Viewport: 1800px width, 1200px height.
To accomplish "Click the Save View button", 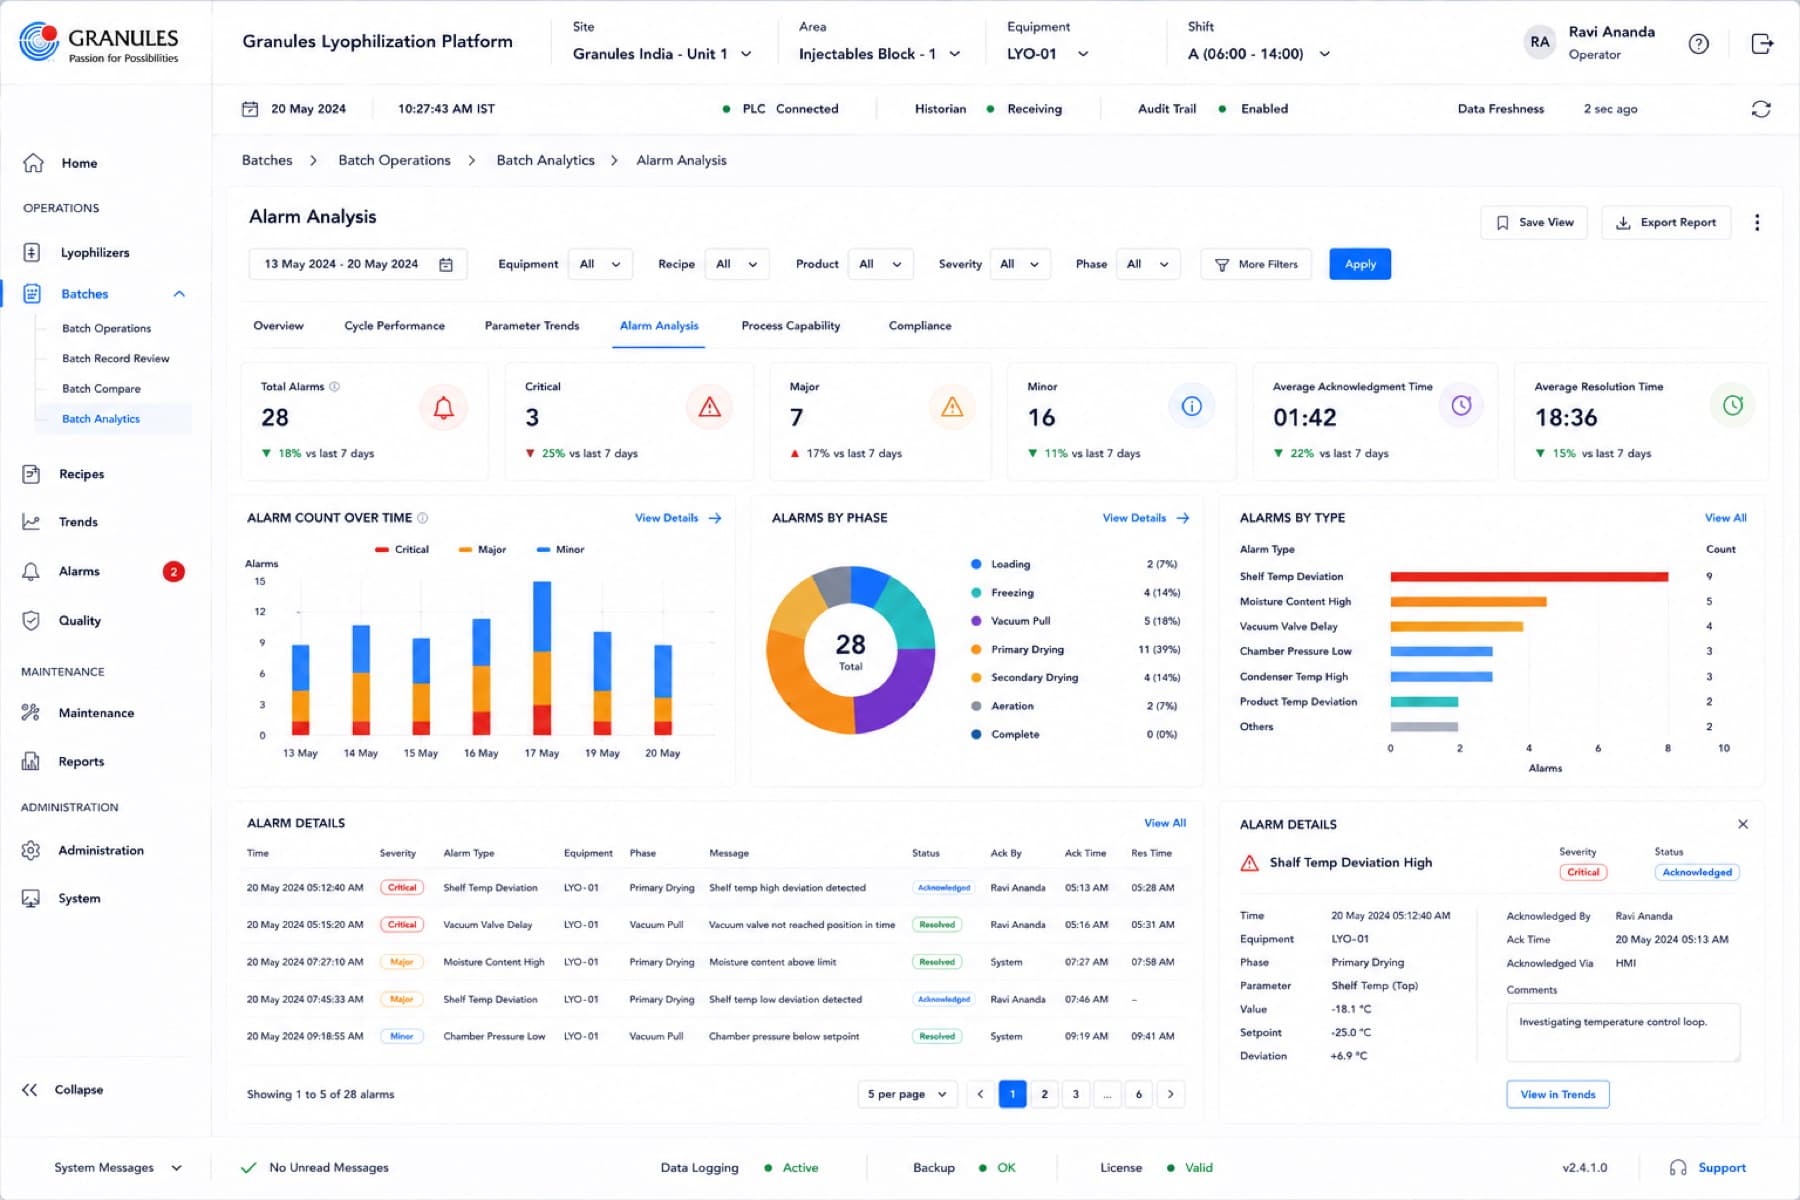I will tap(1534, 222).
